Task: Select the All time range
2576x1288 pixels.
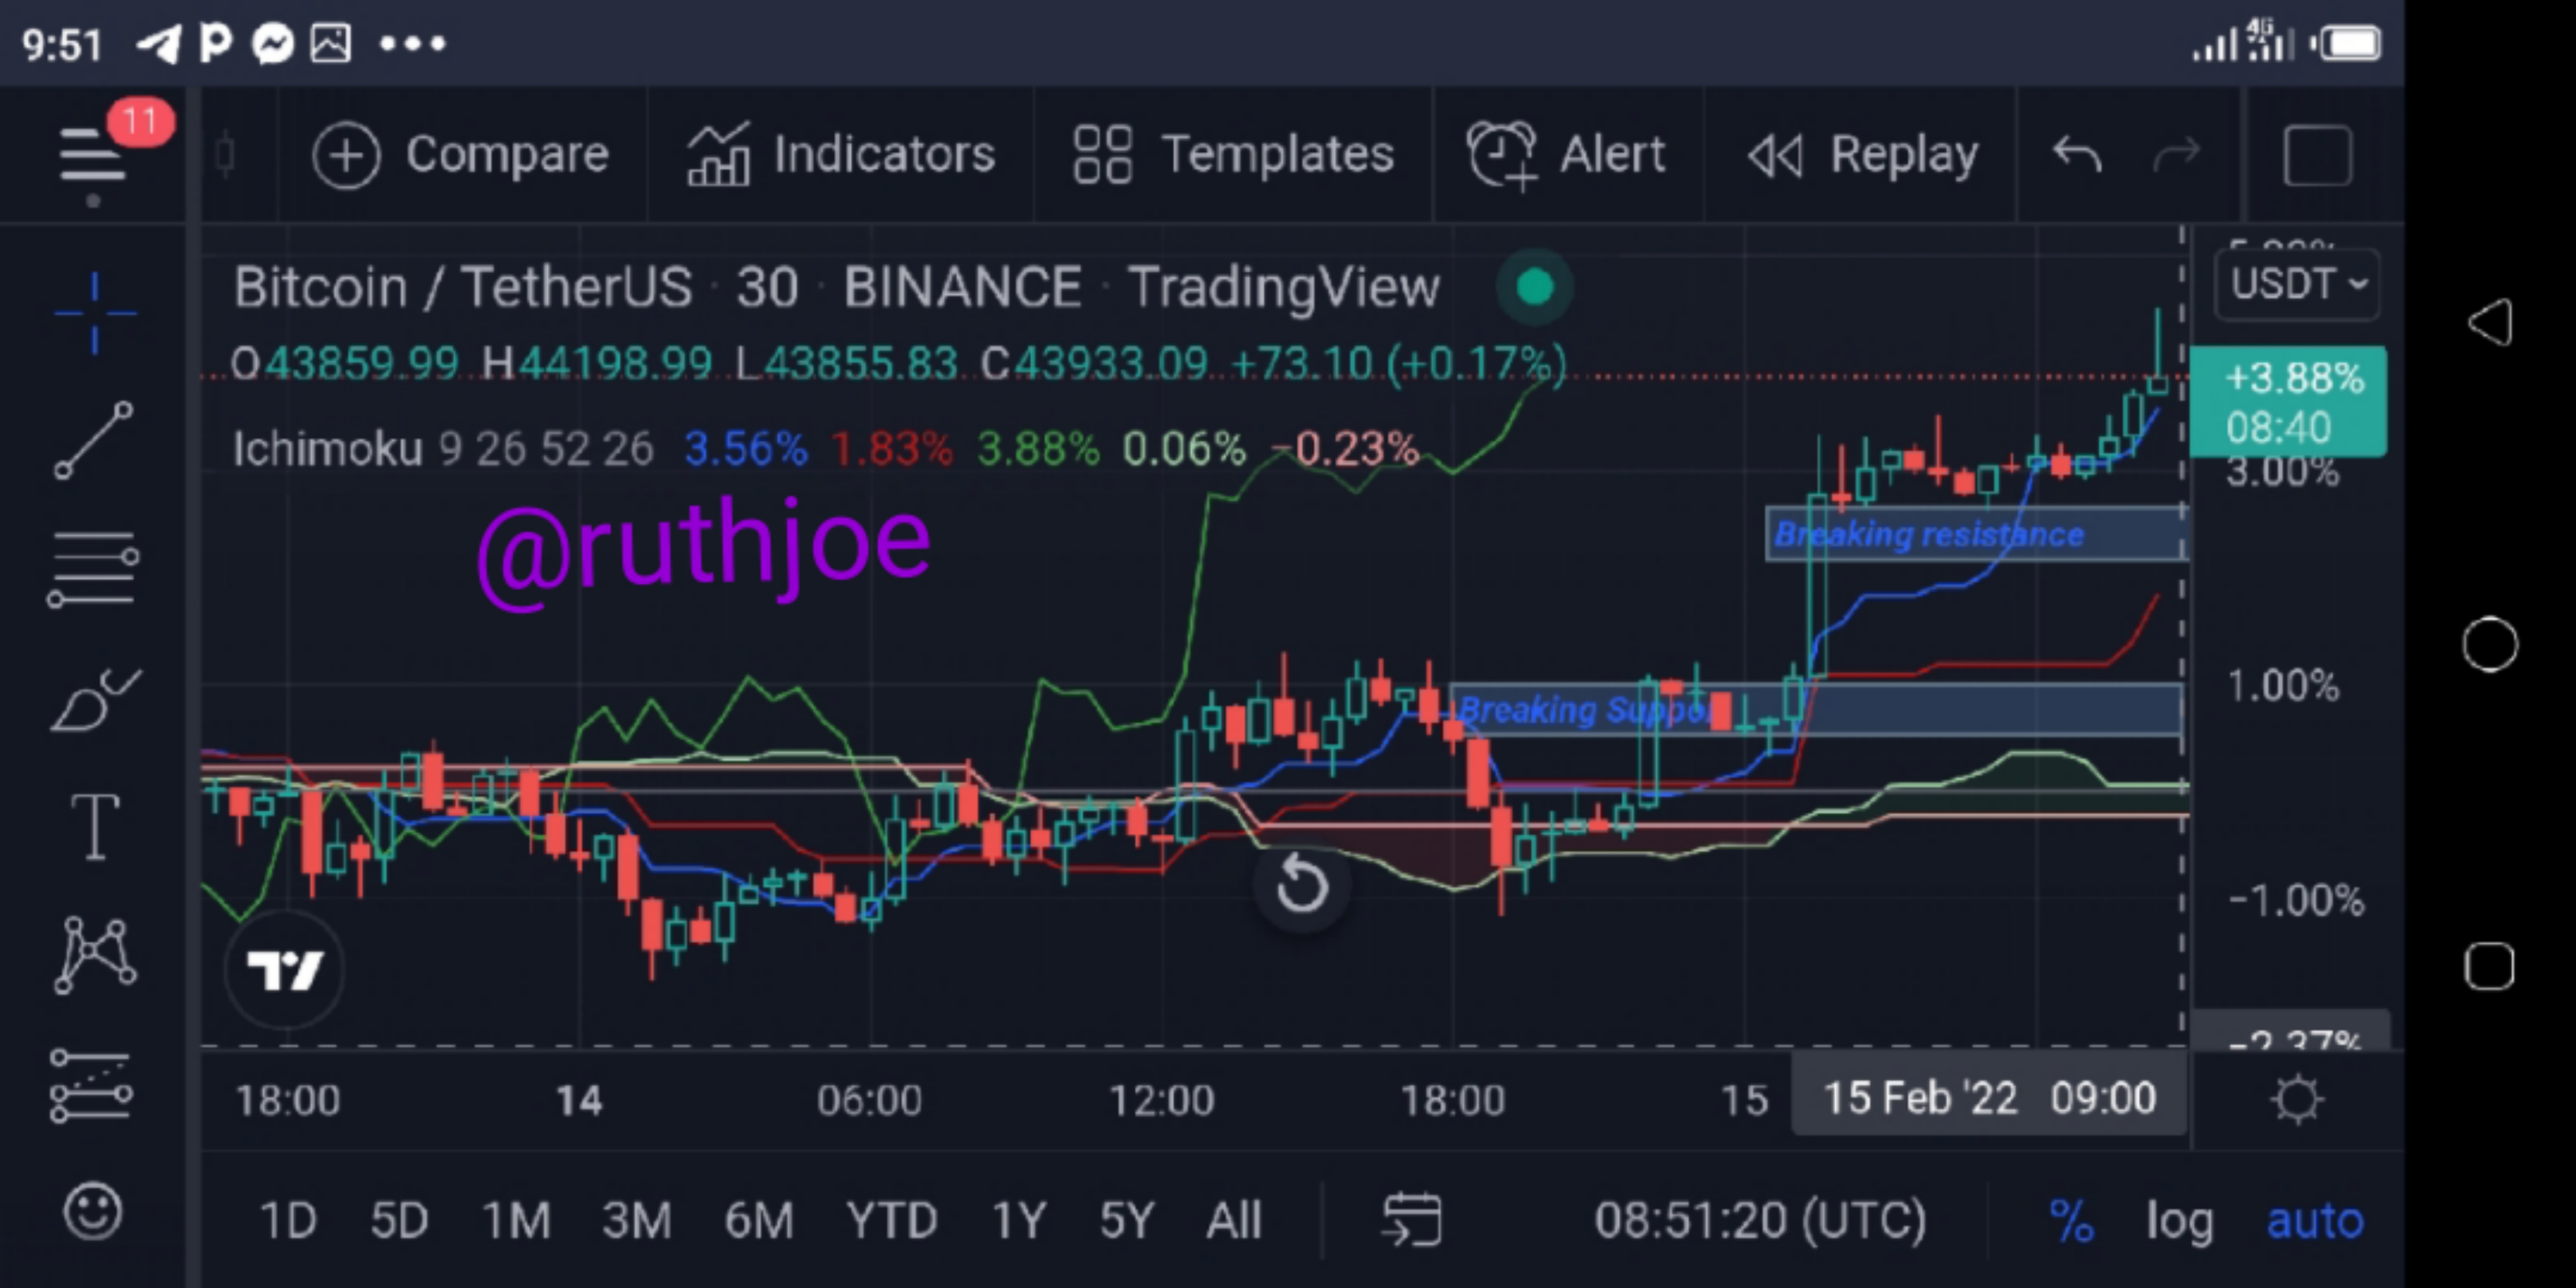Action: coord(1234,1220)
